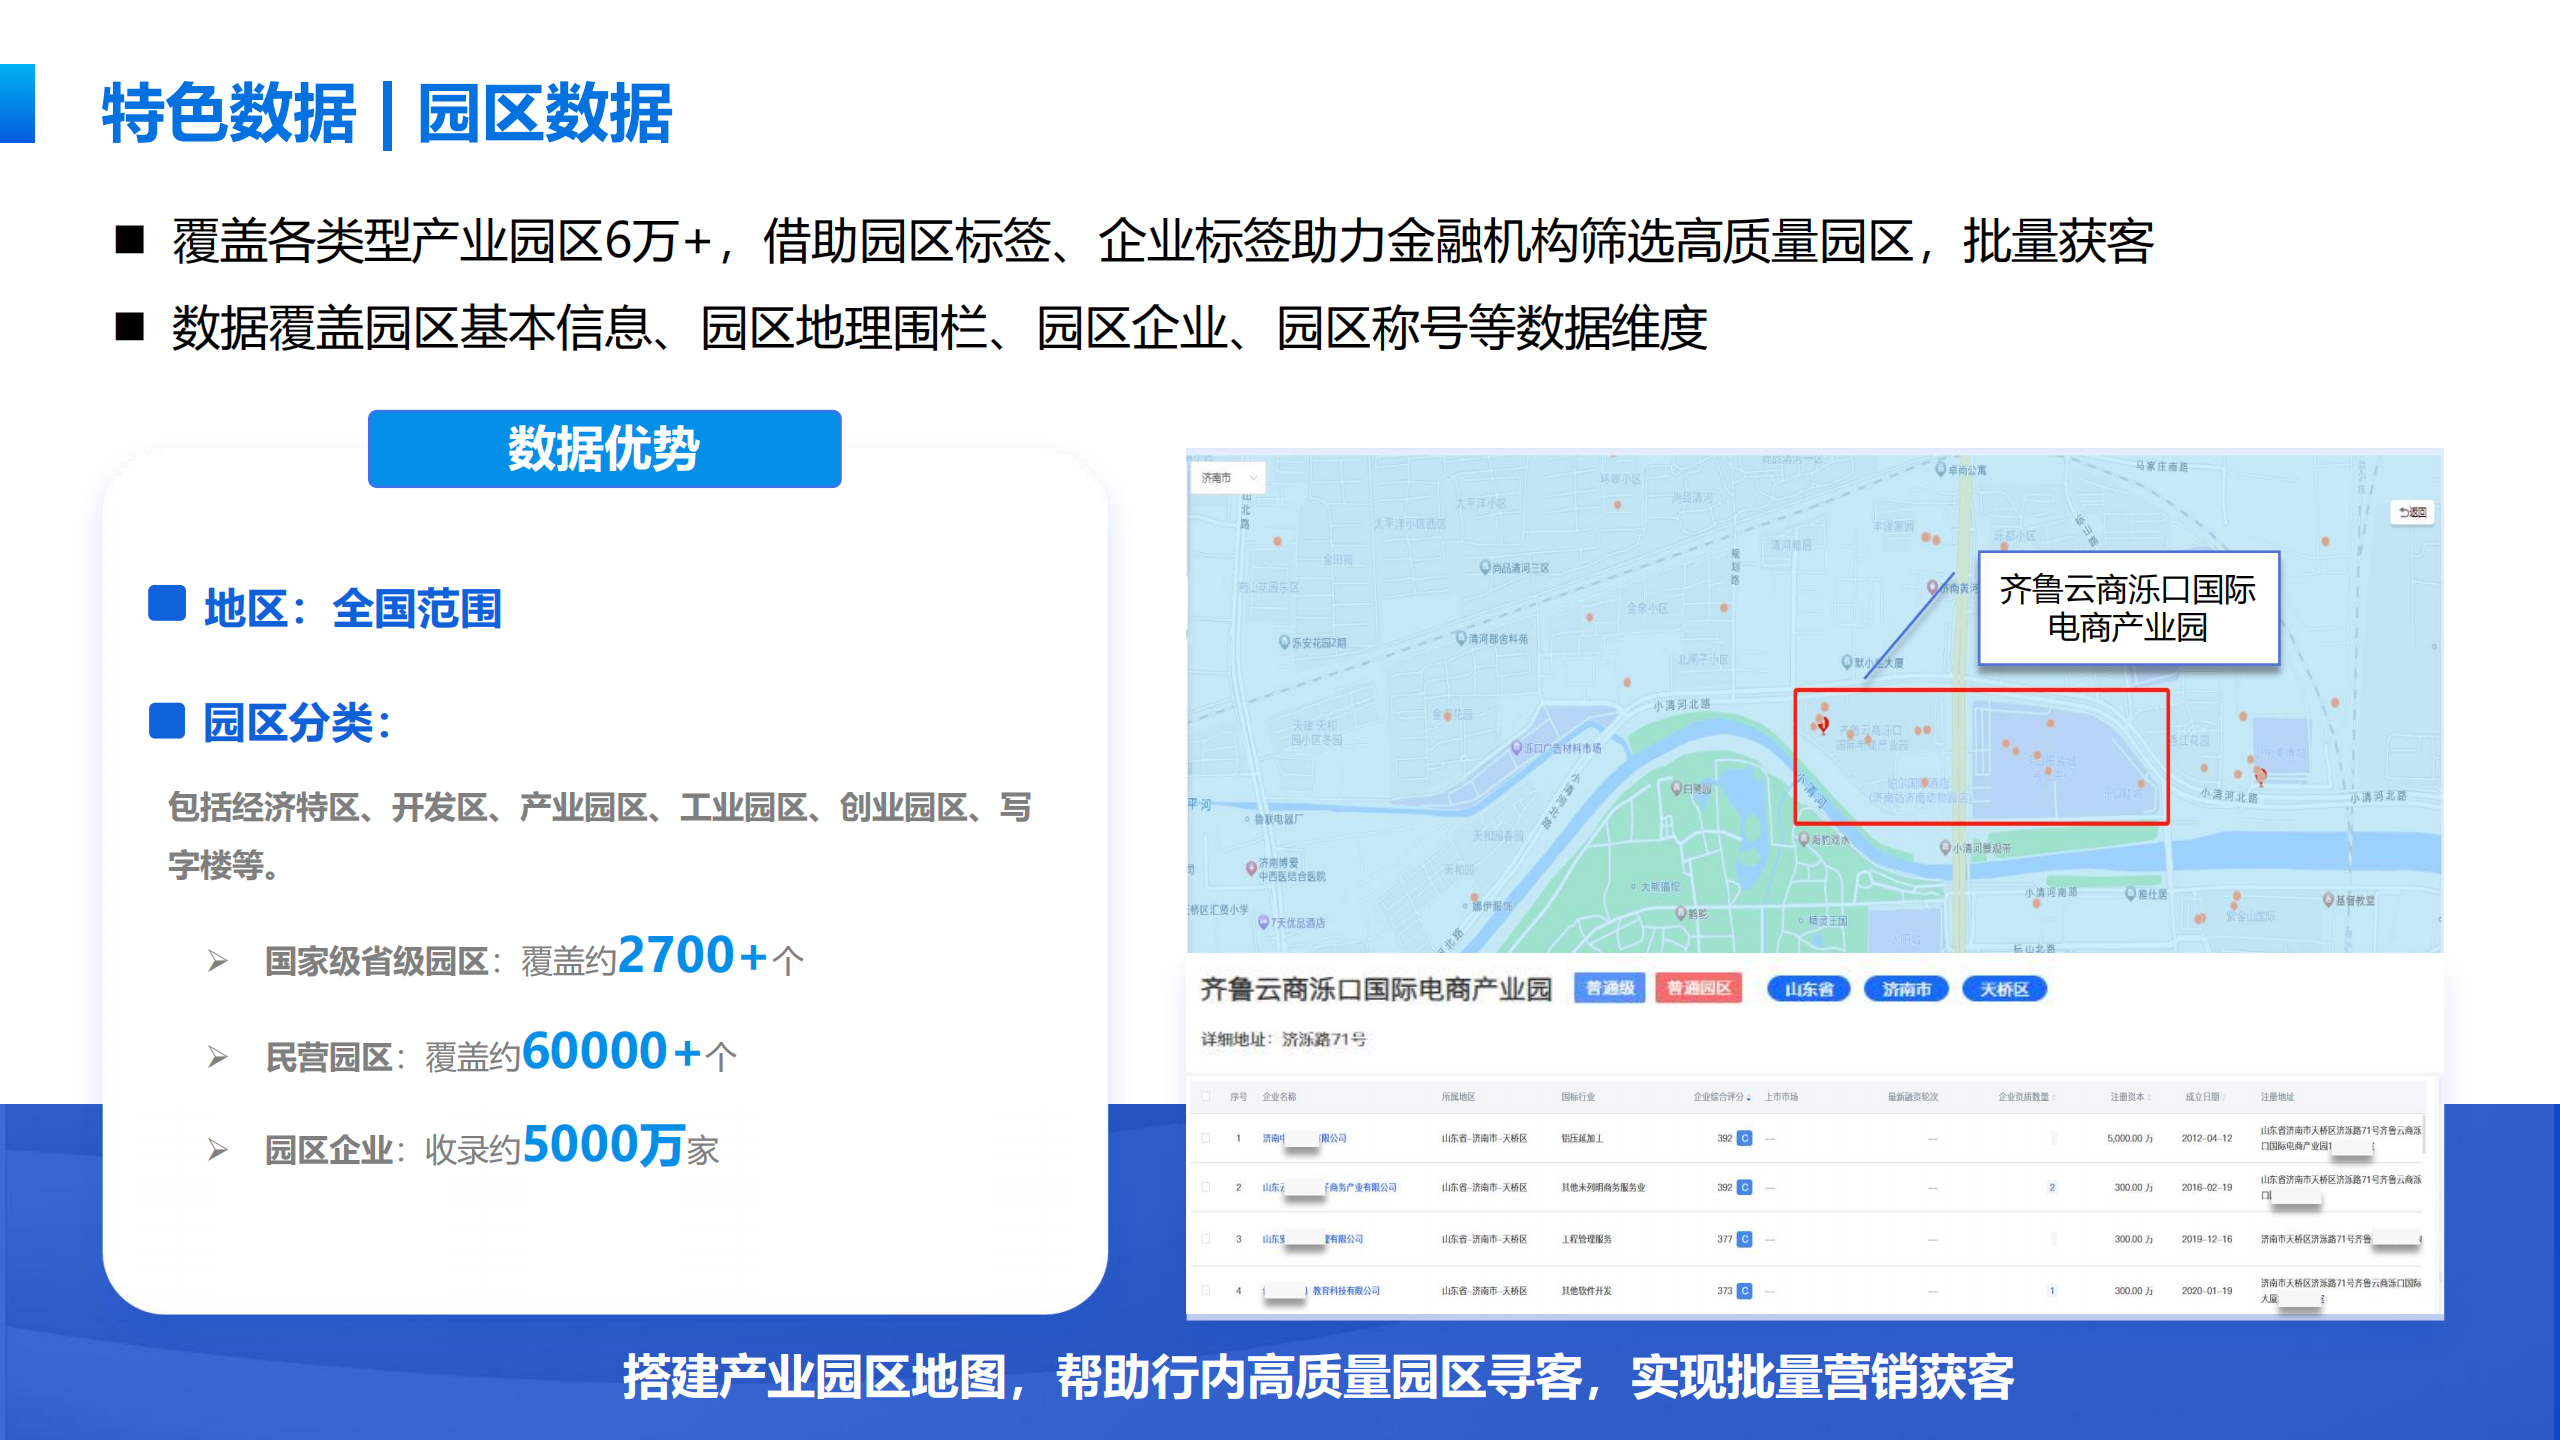The width and height of the screenshot is (2560, 1440).
Task: Click the 卓商公寓 map marker
Action: 1941,468
